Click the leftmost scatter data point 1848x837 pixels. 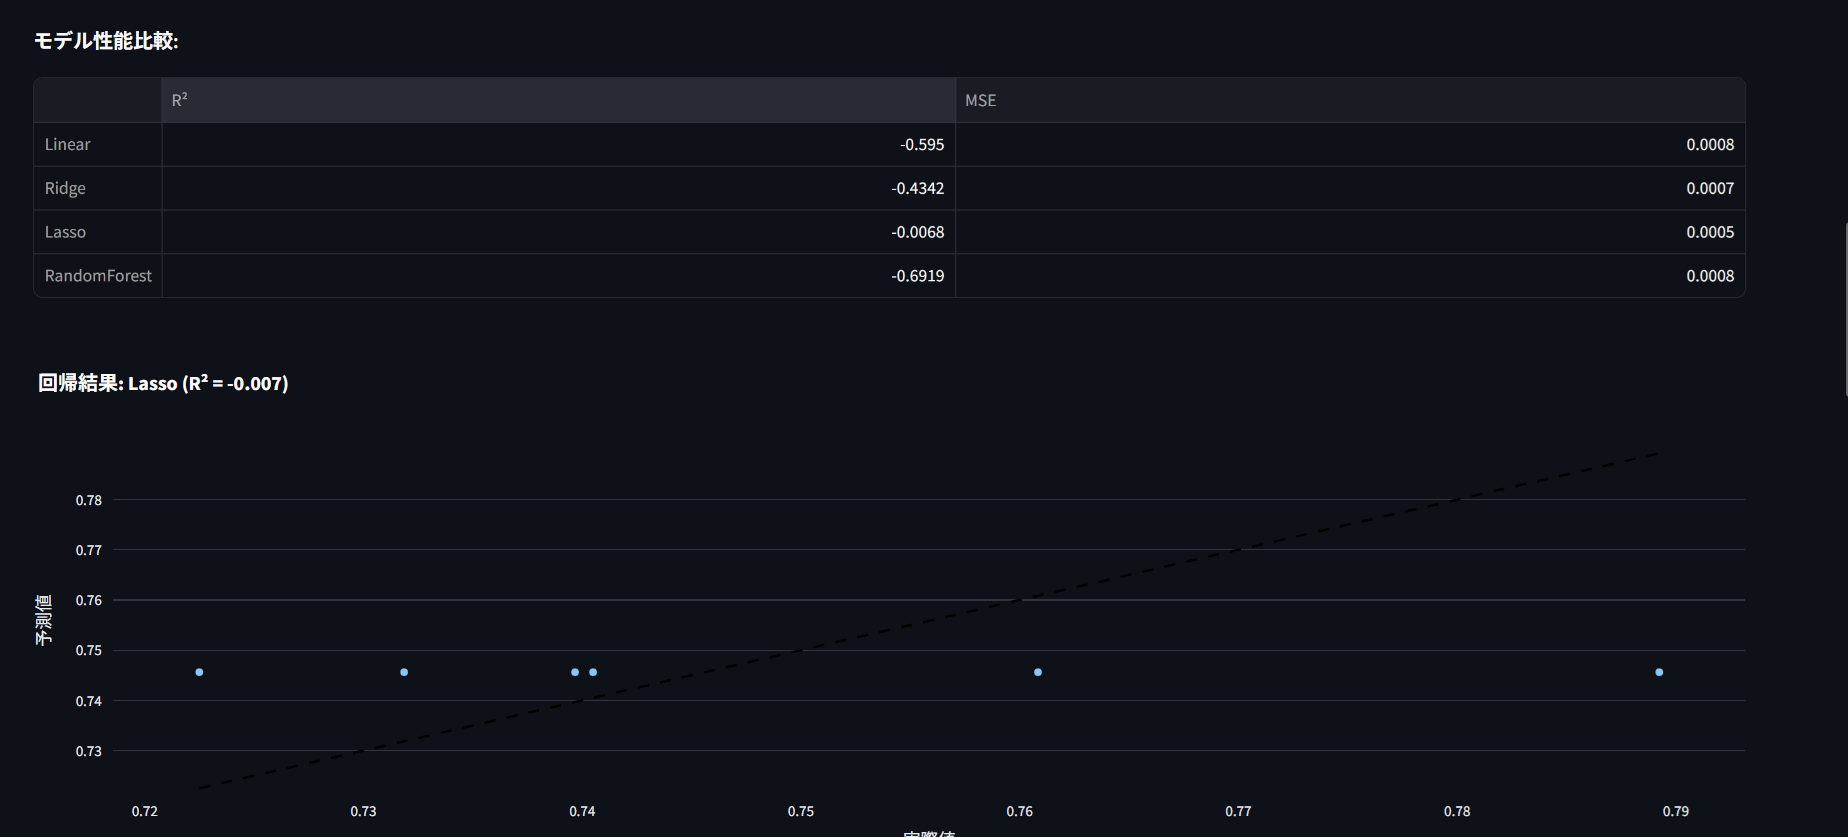(x=200, y=672)
